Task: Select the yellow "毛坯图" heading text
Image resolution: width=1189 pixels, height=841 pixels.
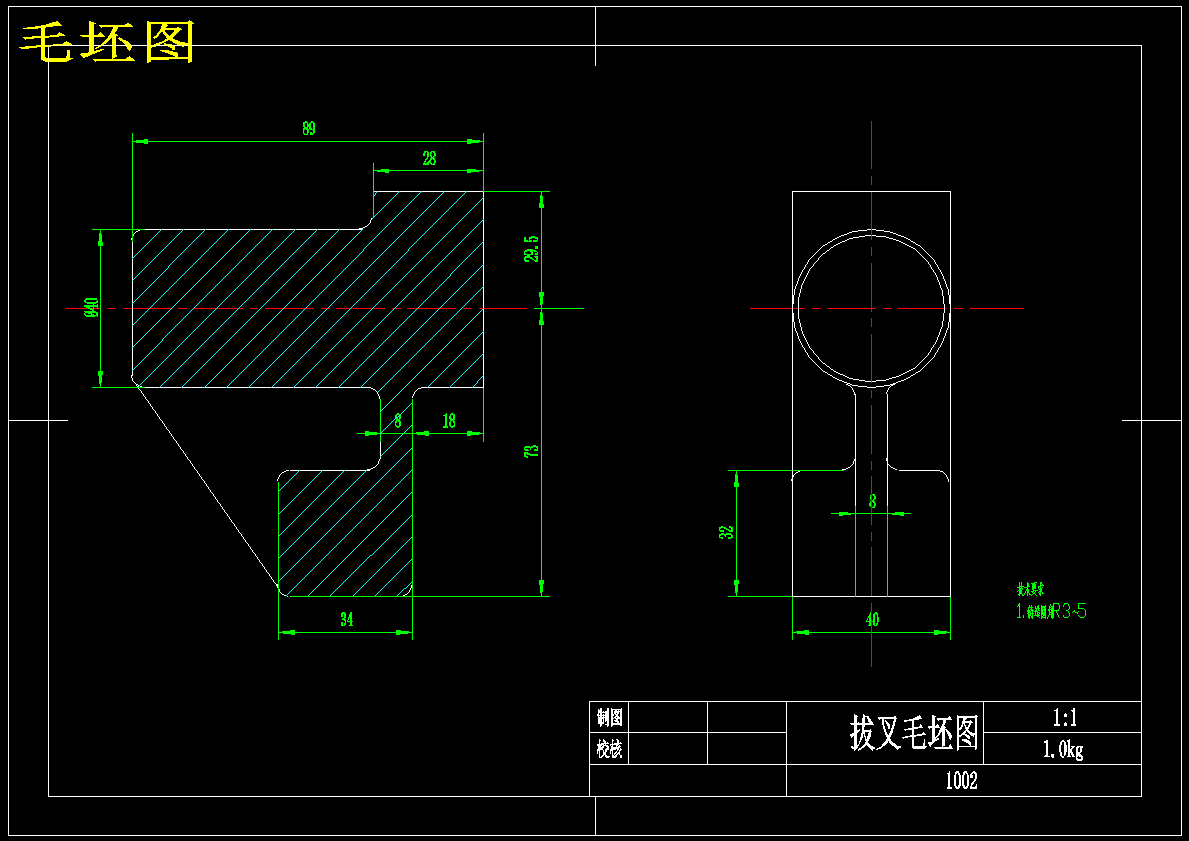Action: point(107,42)
